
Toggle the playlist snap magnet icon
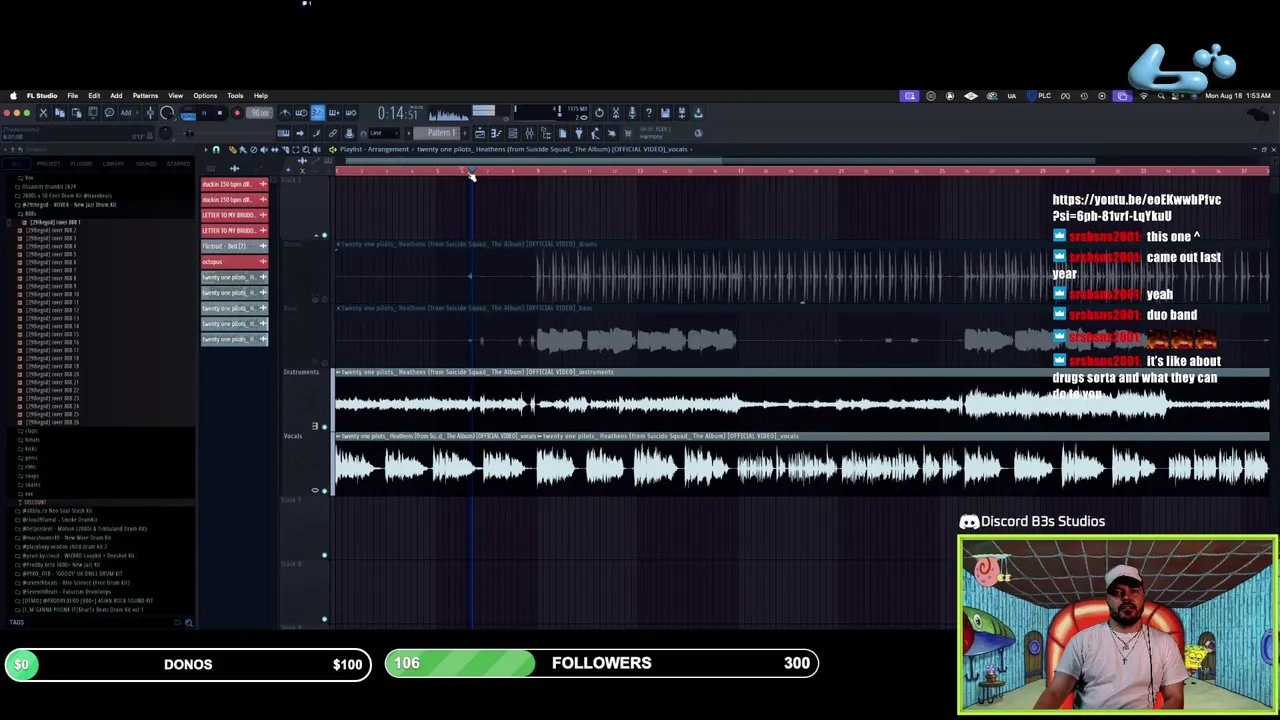tap(216, 149)
